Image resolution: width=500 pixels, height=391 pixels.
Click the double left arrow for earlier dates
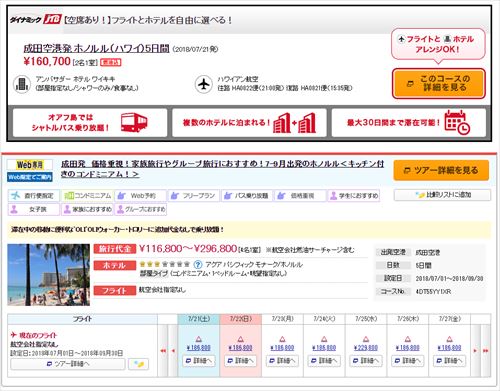click(x=163, y=351)
